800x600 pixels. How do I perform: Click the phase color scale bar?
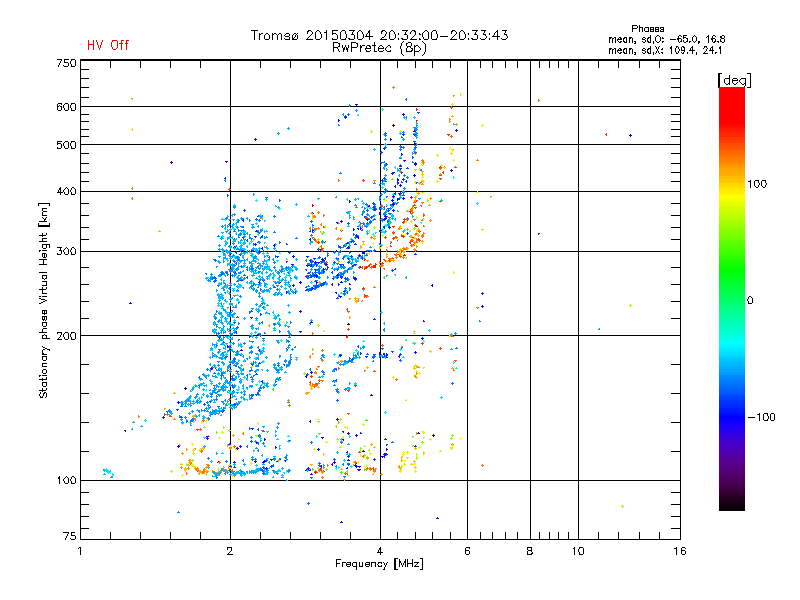732,298
